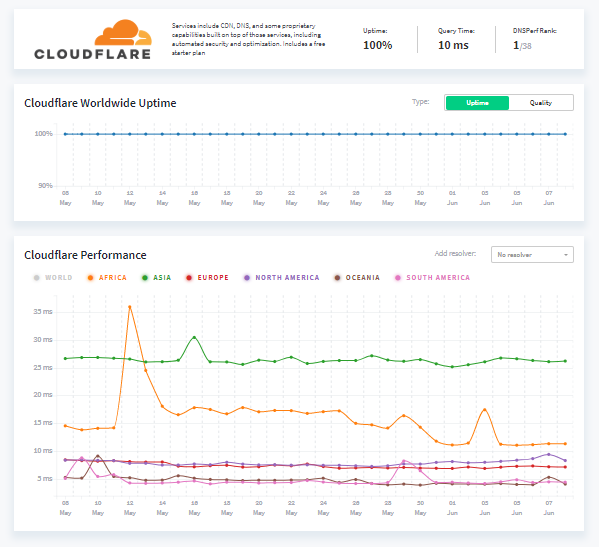599x547 pixels.
Task: Click the 5 ms axis label
Action: coord(45,479)
